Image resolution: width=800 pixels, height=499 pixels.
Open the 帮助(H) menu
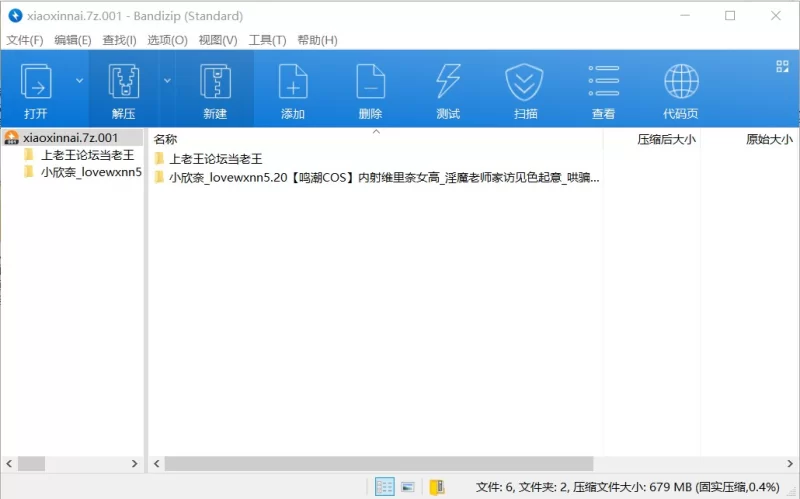(317, 40)
